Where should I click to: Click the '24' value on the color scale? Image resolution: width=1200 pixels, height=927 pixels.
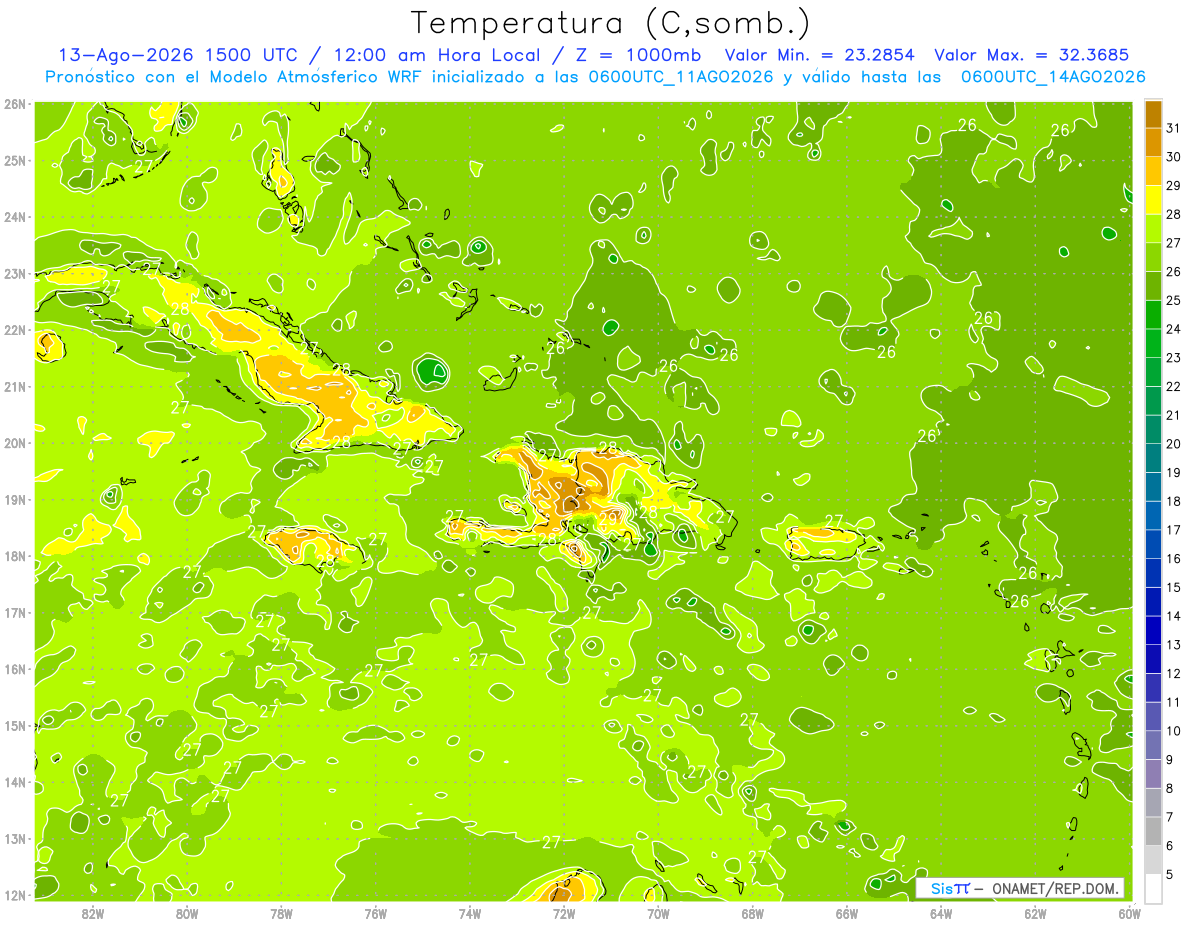(1173, 329)
